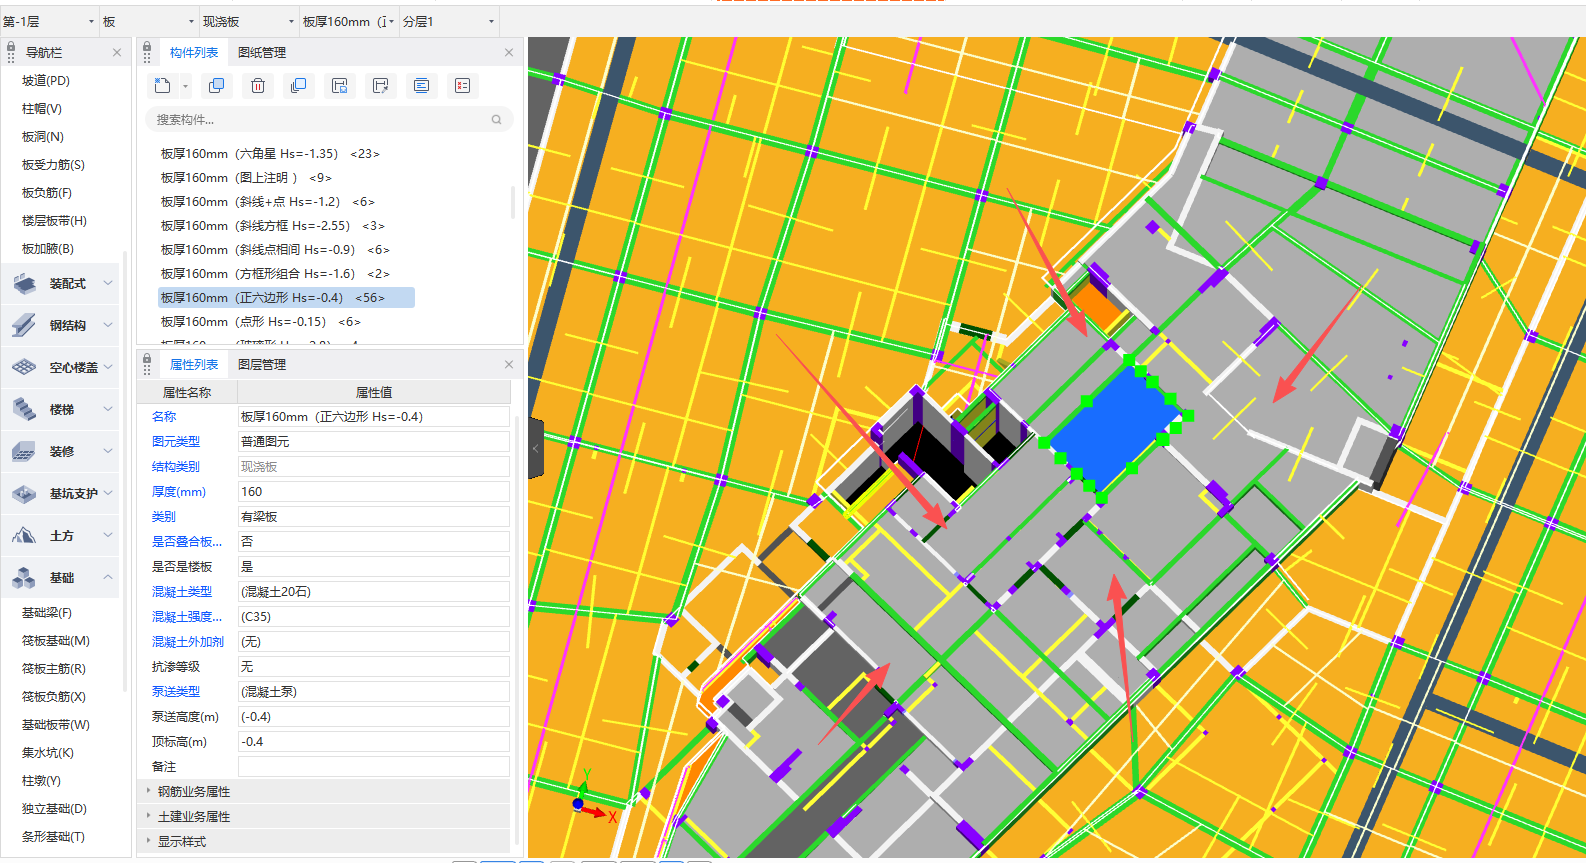The width and height of the screenshot is (1586, 863).
Task: Expand the 钢筋业务属性 section
Action: pos(193,791)
